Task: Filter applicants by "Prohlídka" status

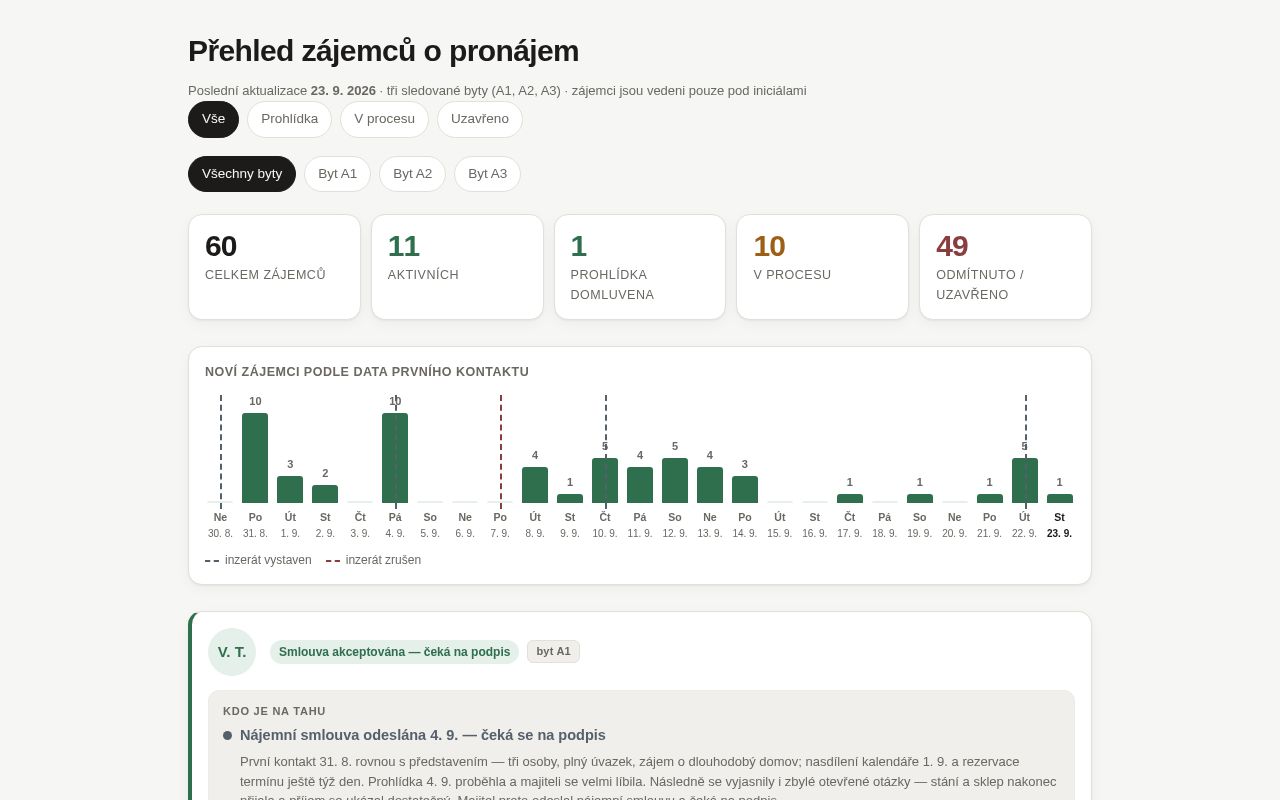Action: pyautogui.click(x=289, y=119)
